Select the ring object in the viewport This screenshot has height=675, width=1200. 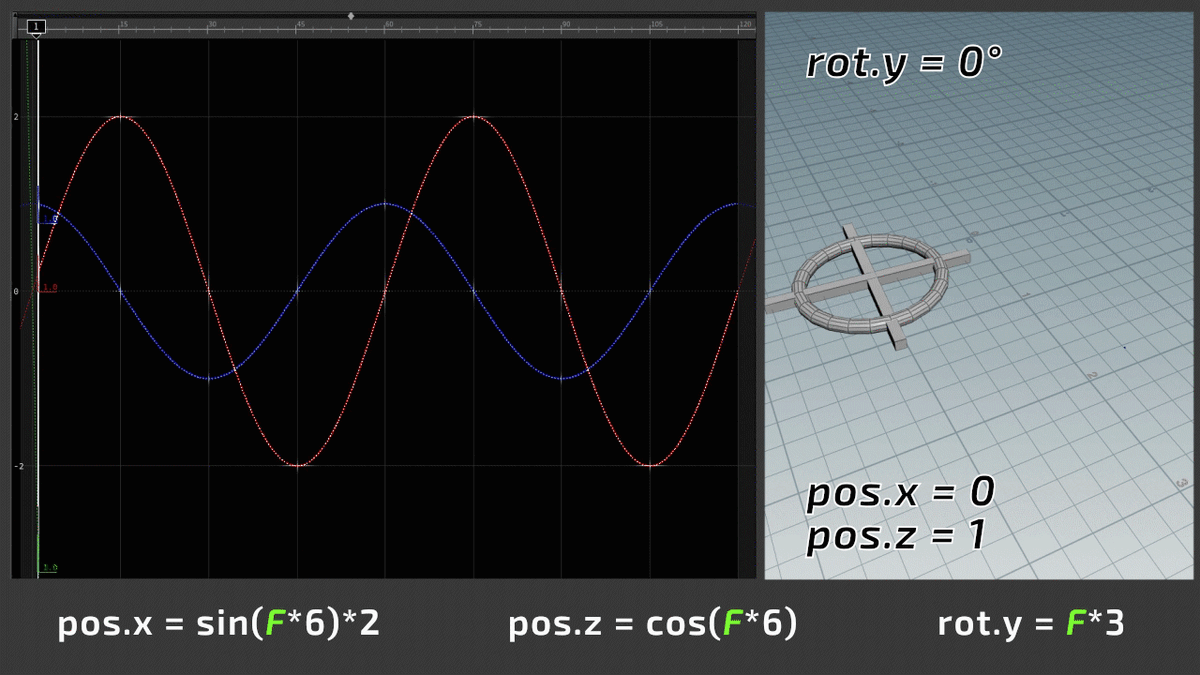(868, 283)
